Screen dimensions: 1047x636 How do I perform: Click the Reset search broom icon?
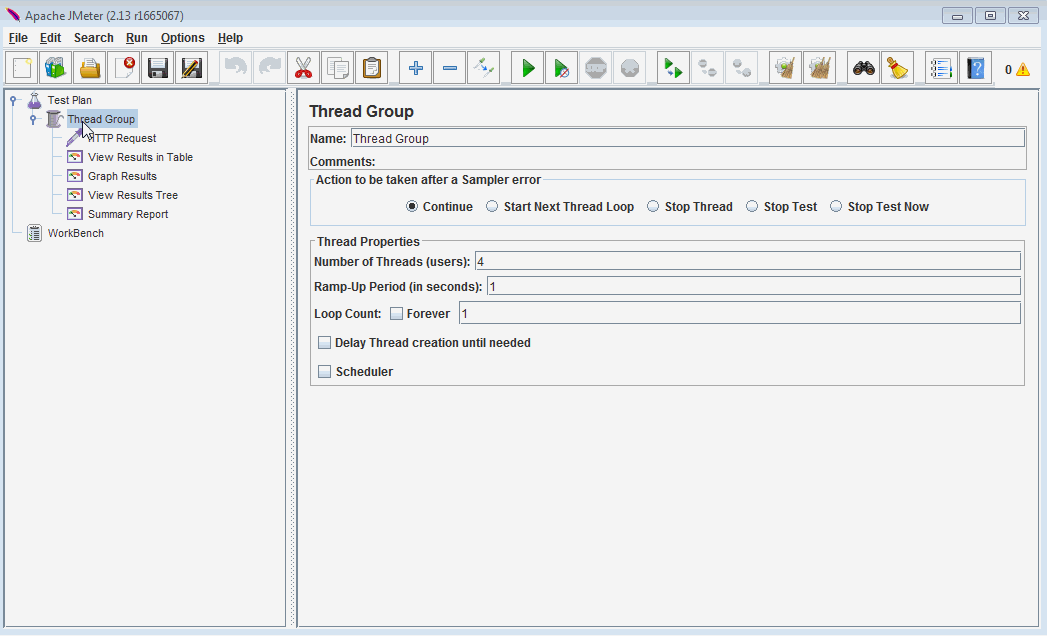[x=898, y=68]
